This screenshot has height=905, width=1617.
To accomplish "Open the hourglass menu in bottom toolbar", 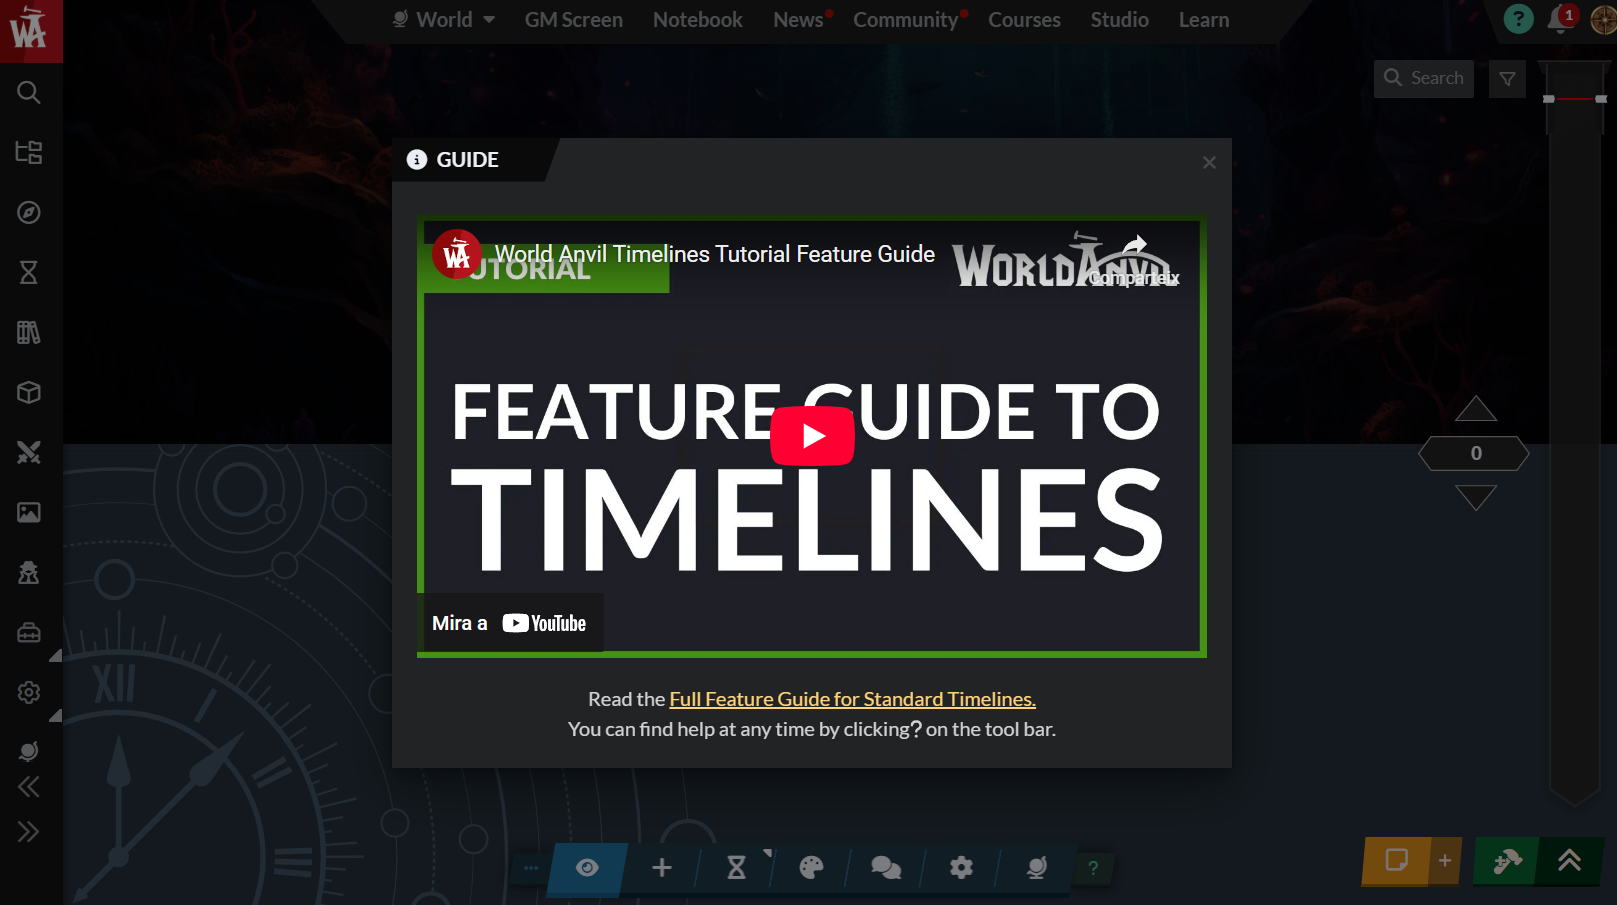I will click(x=737, y=868).
